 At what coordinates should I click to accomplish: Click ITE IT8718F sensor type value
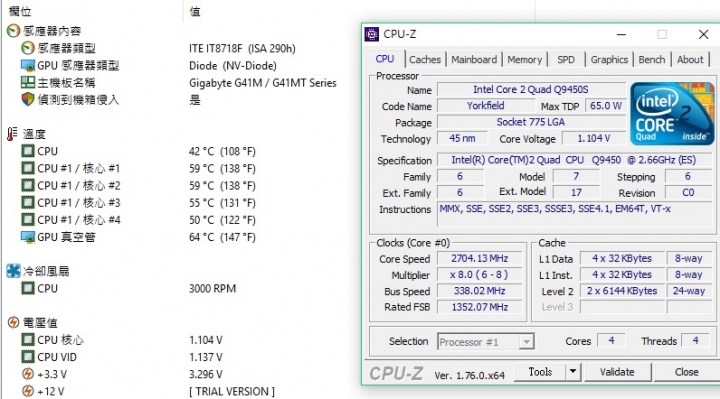point(242,48)
